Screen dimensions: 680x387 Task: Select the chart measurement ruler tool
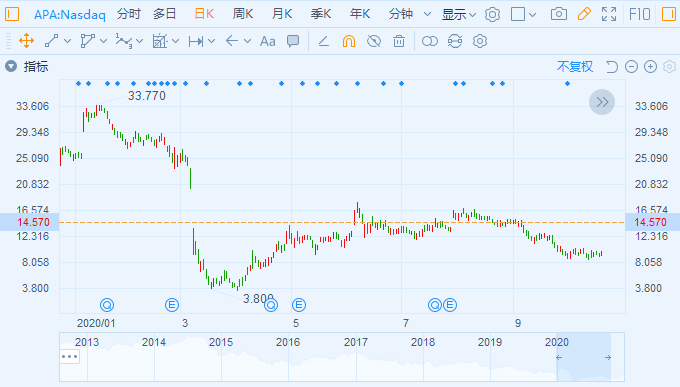(x=160, y=41)
